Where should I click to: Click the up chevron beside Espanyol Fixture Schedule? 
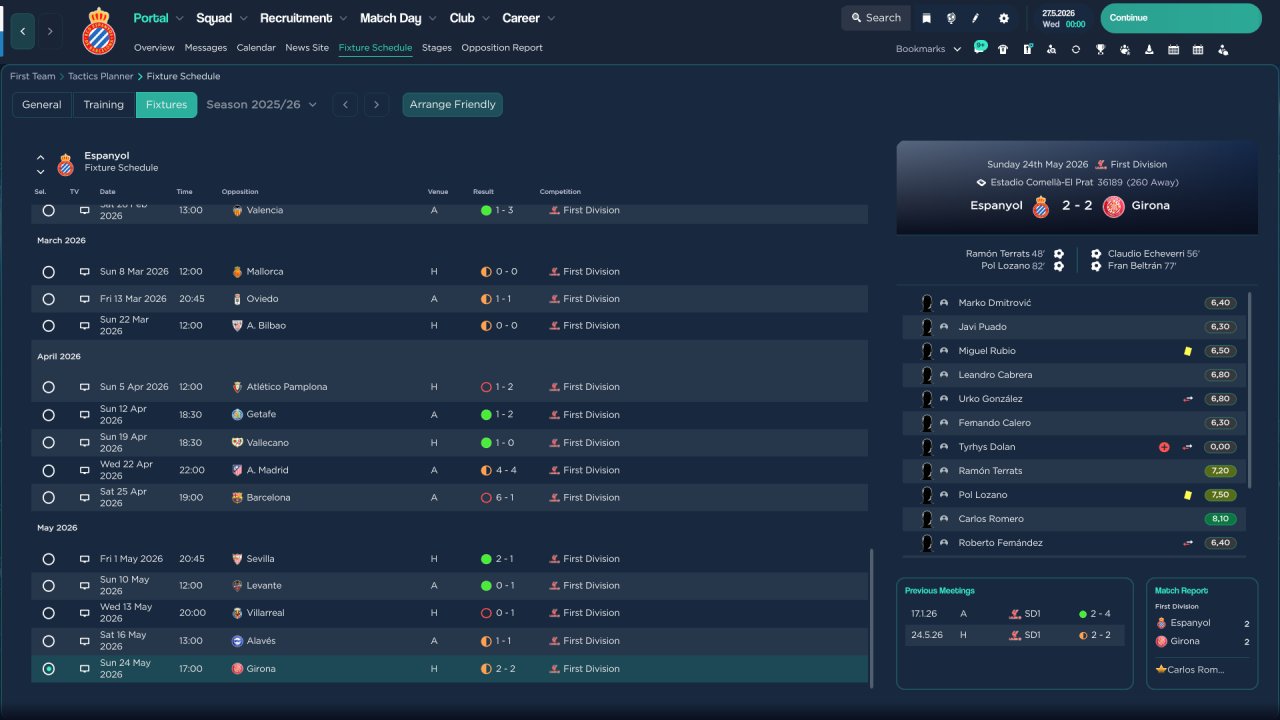pos(41,158)
